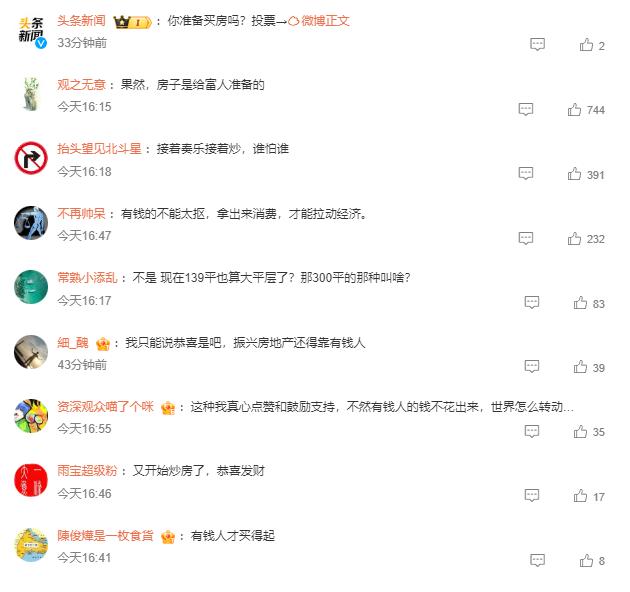This screenshot has height=592, width=630.
Task: Reply to 观之无意's comment
Action: pos(526,109)
